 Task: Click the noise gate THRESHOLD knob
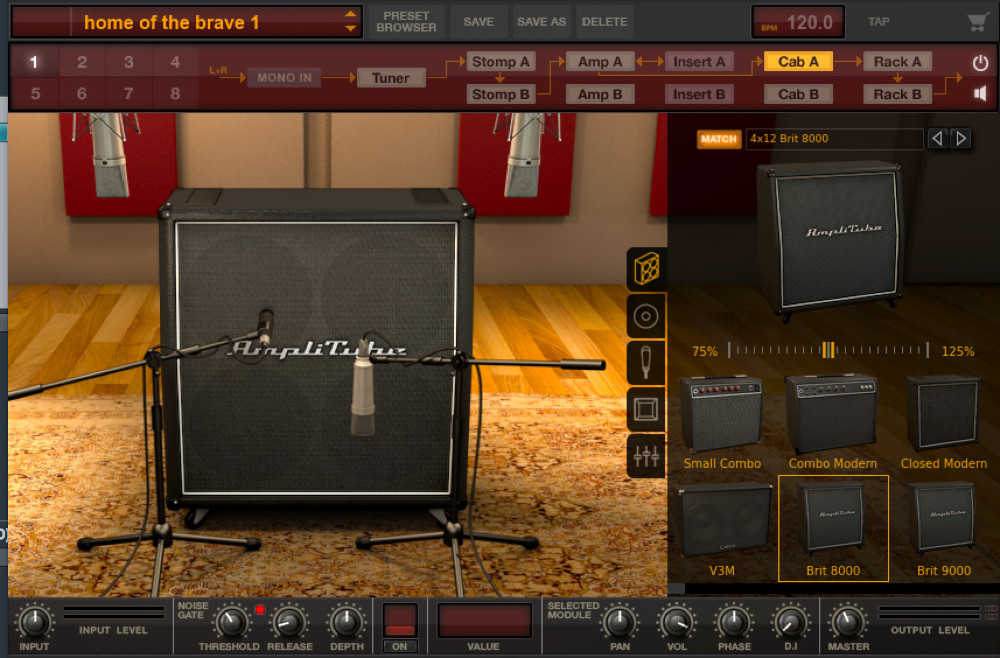pos(232,622)
